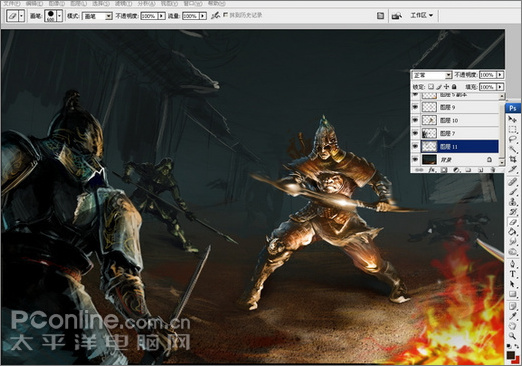The height and width of the screenshot is (366, 522).
Task: Select the Slice tool
Action: click(x=512, y=169)
